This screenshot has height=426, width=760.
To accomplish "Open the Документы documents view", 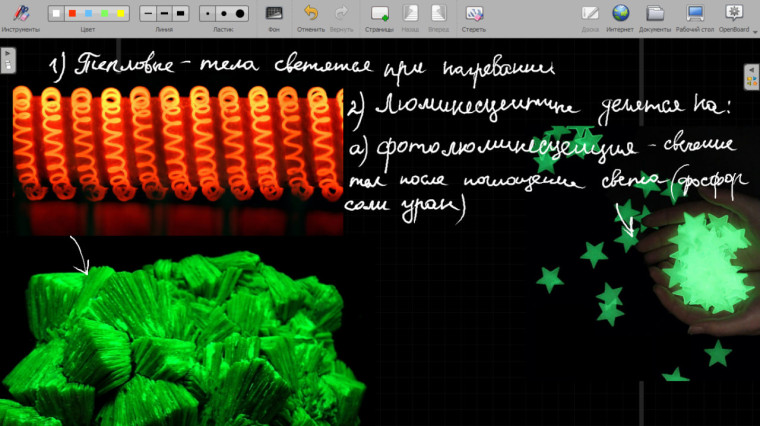I will click(x=655, y=17).
